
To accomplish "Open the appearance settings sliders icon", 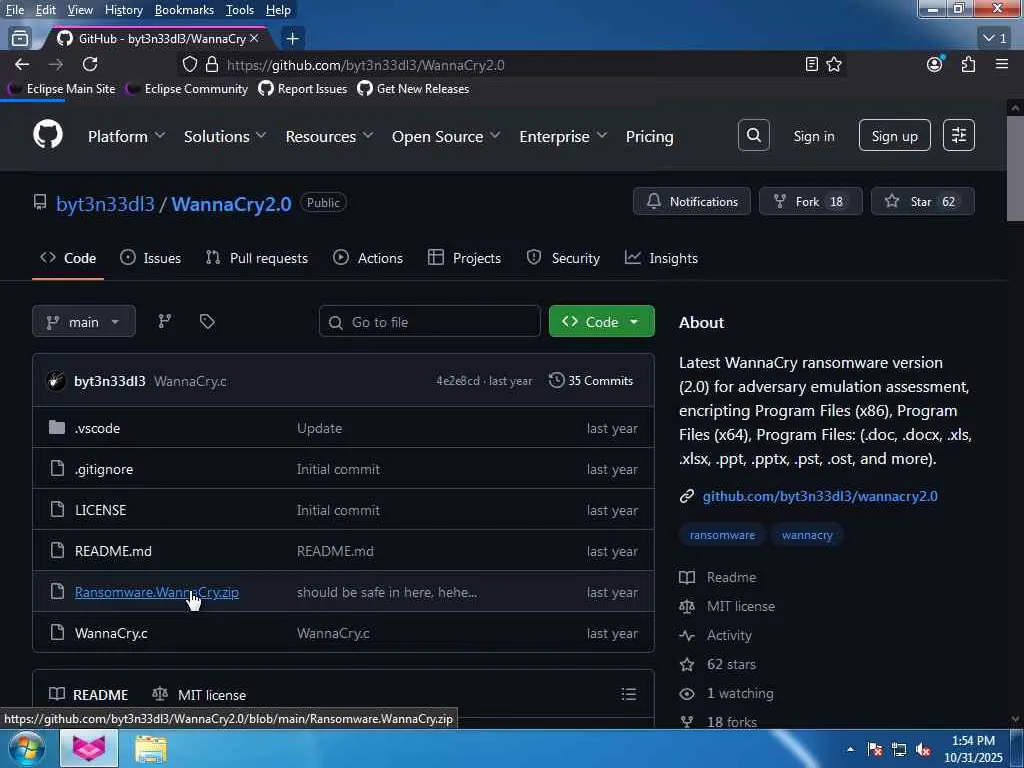I will pyautogui.click(x=959, y=135).
